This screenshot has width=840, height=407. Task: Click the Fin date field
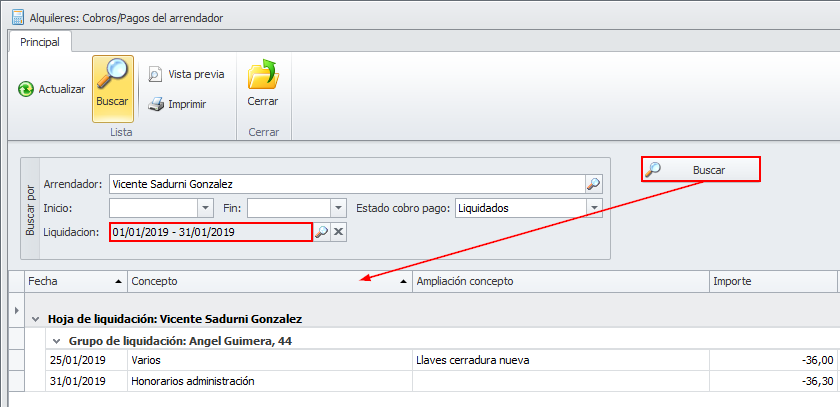[x=289, y=208]
